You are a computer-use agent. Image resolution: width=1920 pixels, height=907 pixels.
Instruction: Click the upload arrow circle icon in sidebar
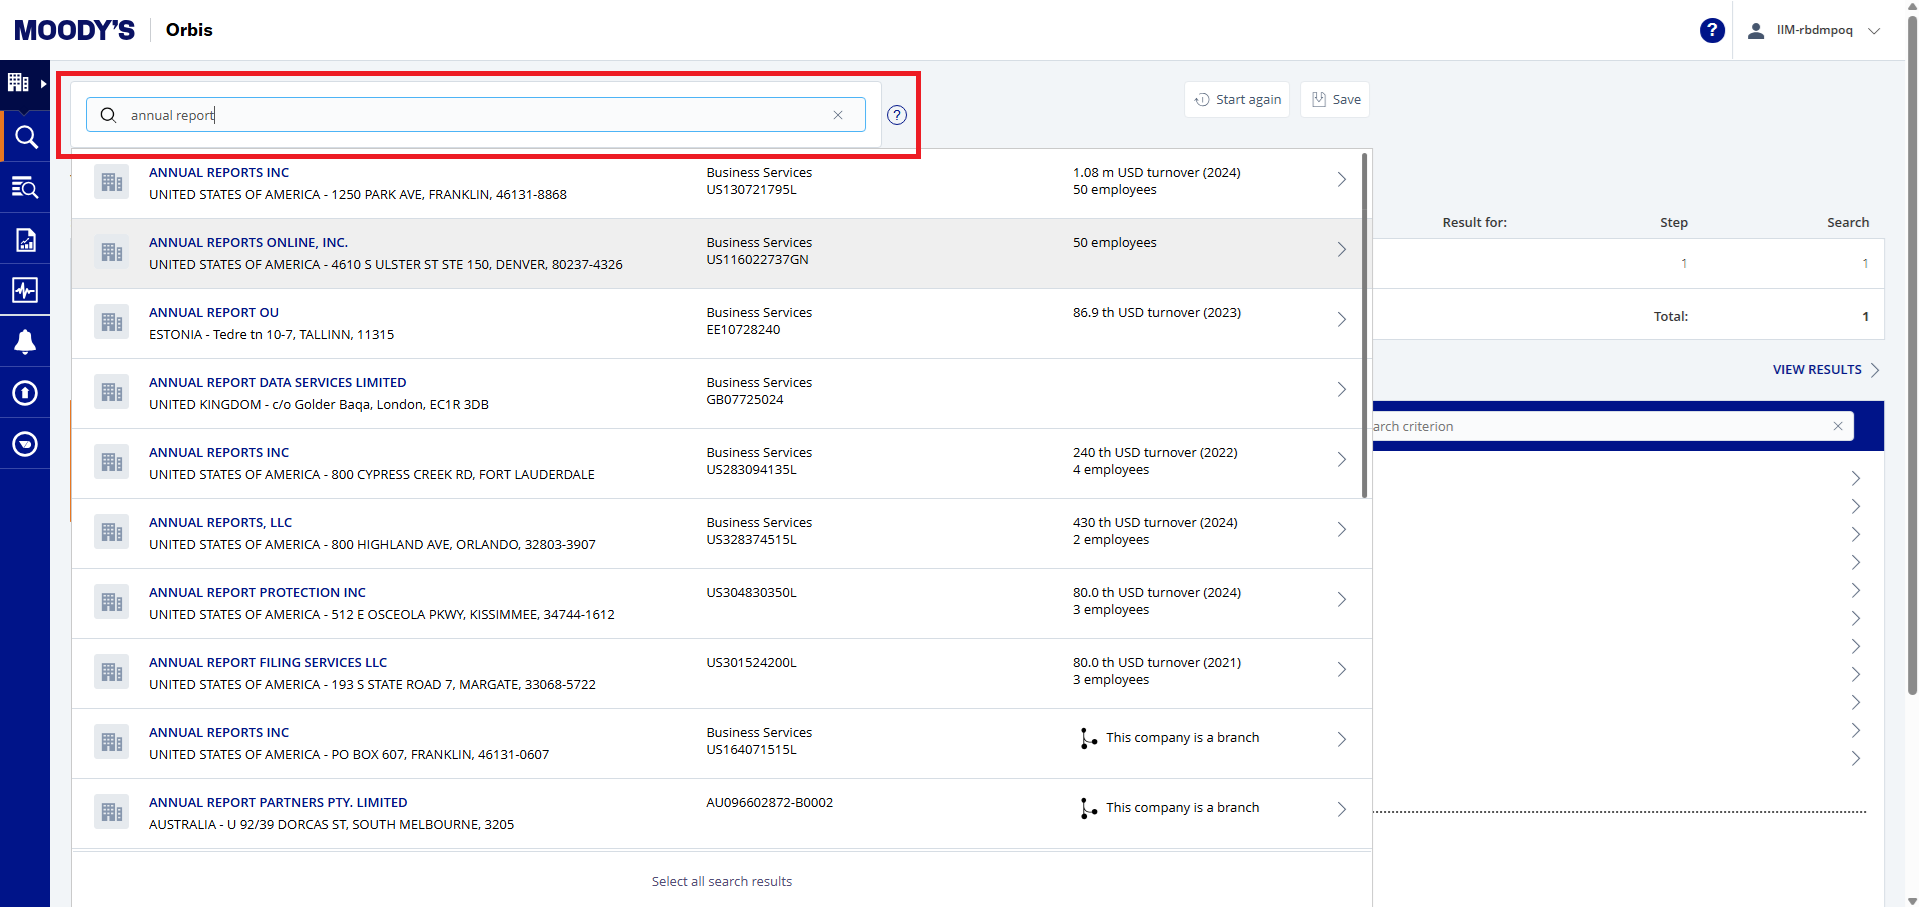[x=25, y=393]
